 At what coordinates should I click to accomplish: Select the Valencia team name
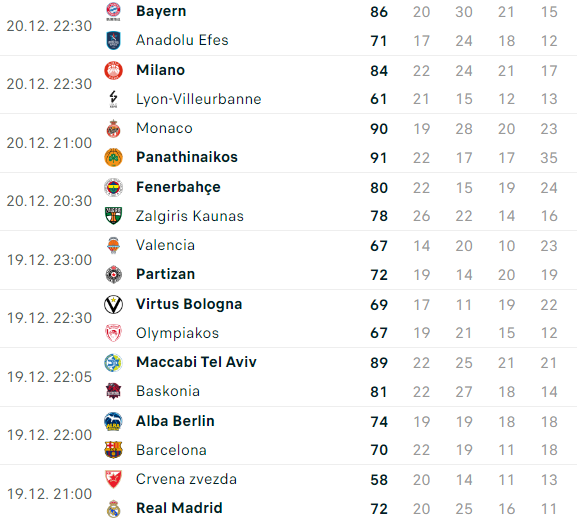165,245
